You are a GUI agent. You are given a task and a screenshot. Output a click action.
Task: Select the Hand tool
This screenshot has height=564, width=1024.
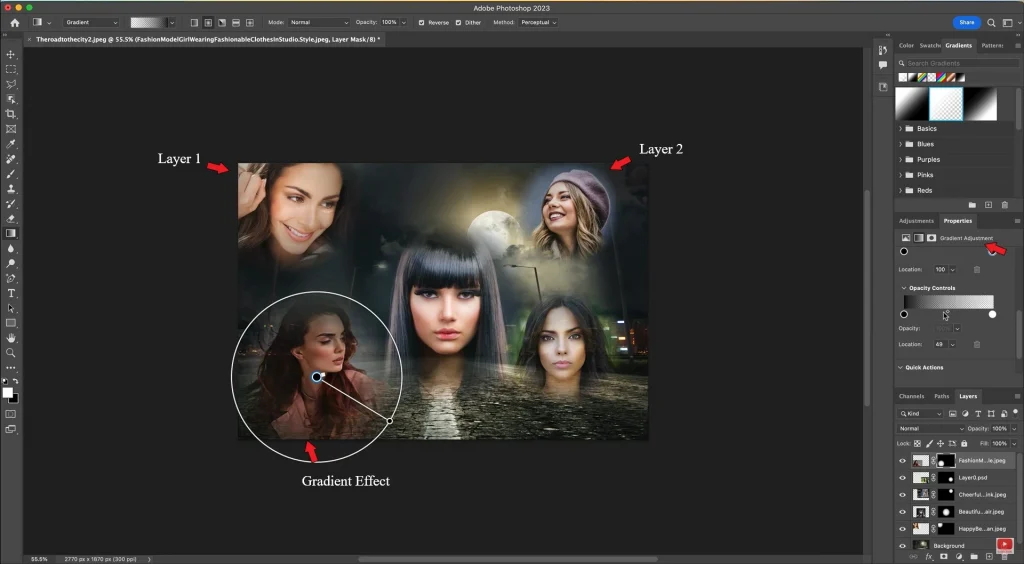coord(10,338)
